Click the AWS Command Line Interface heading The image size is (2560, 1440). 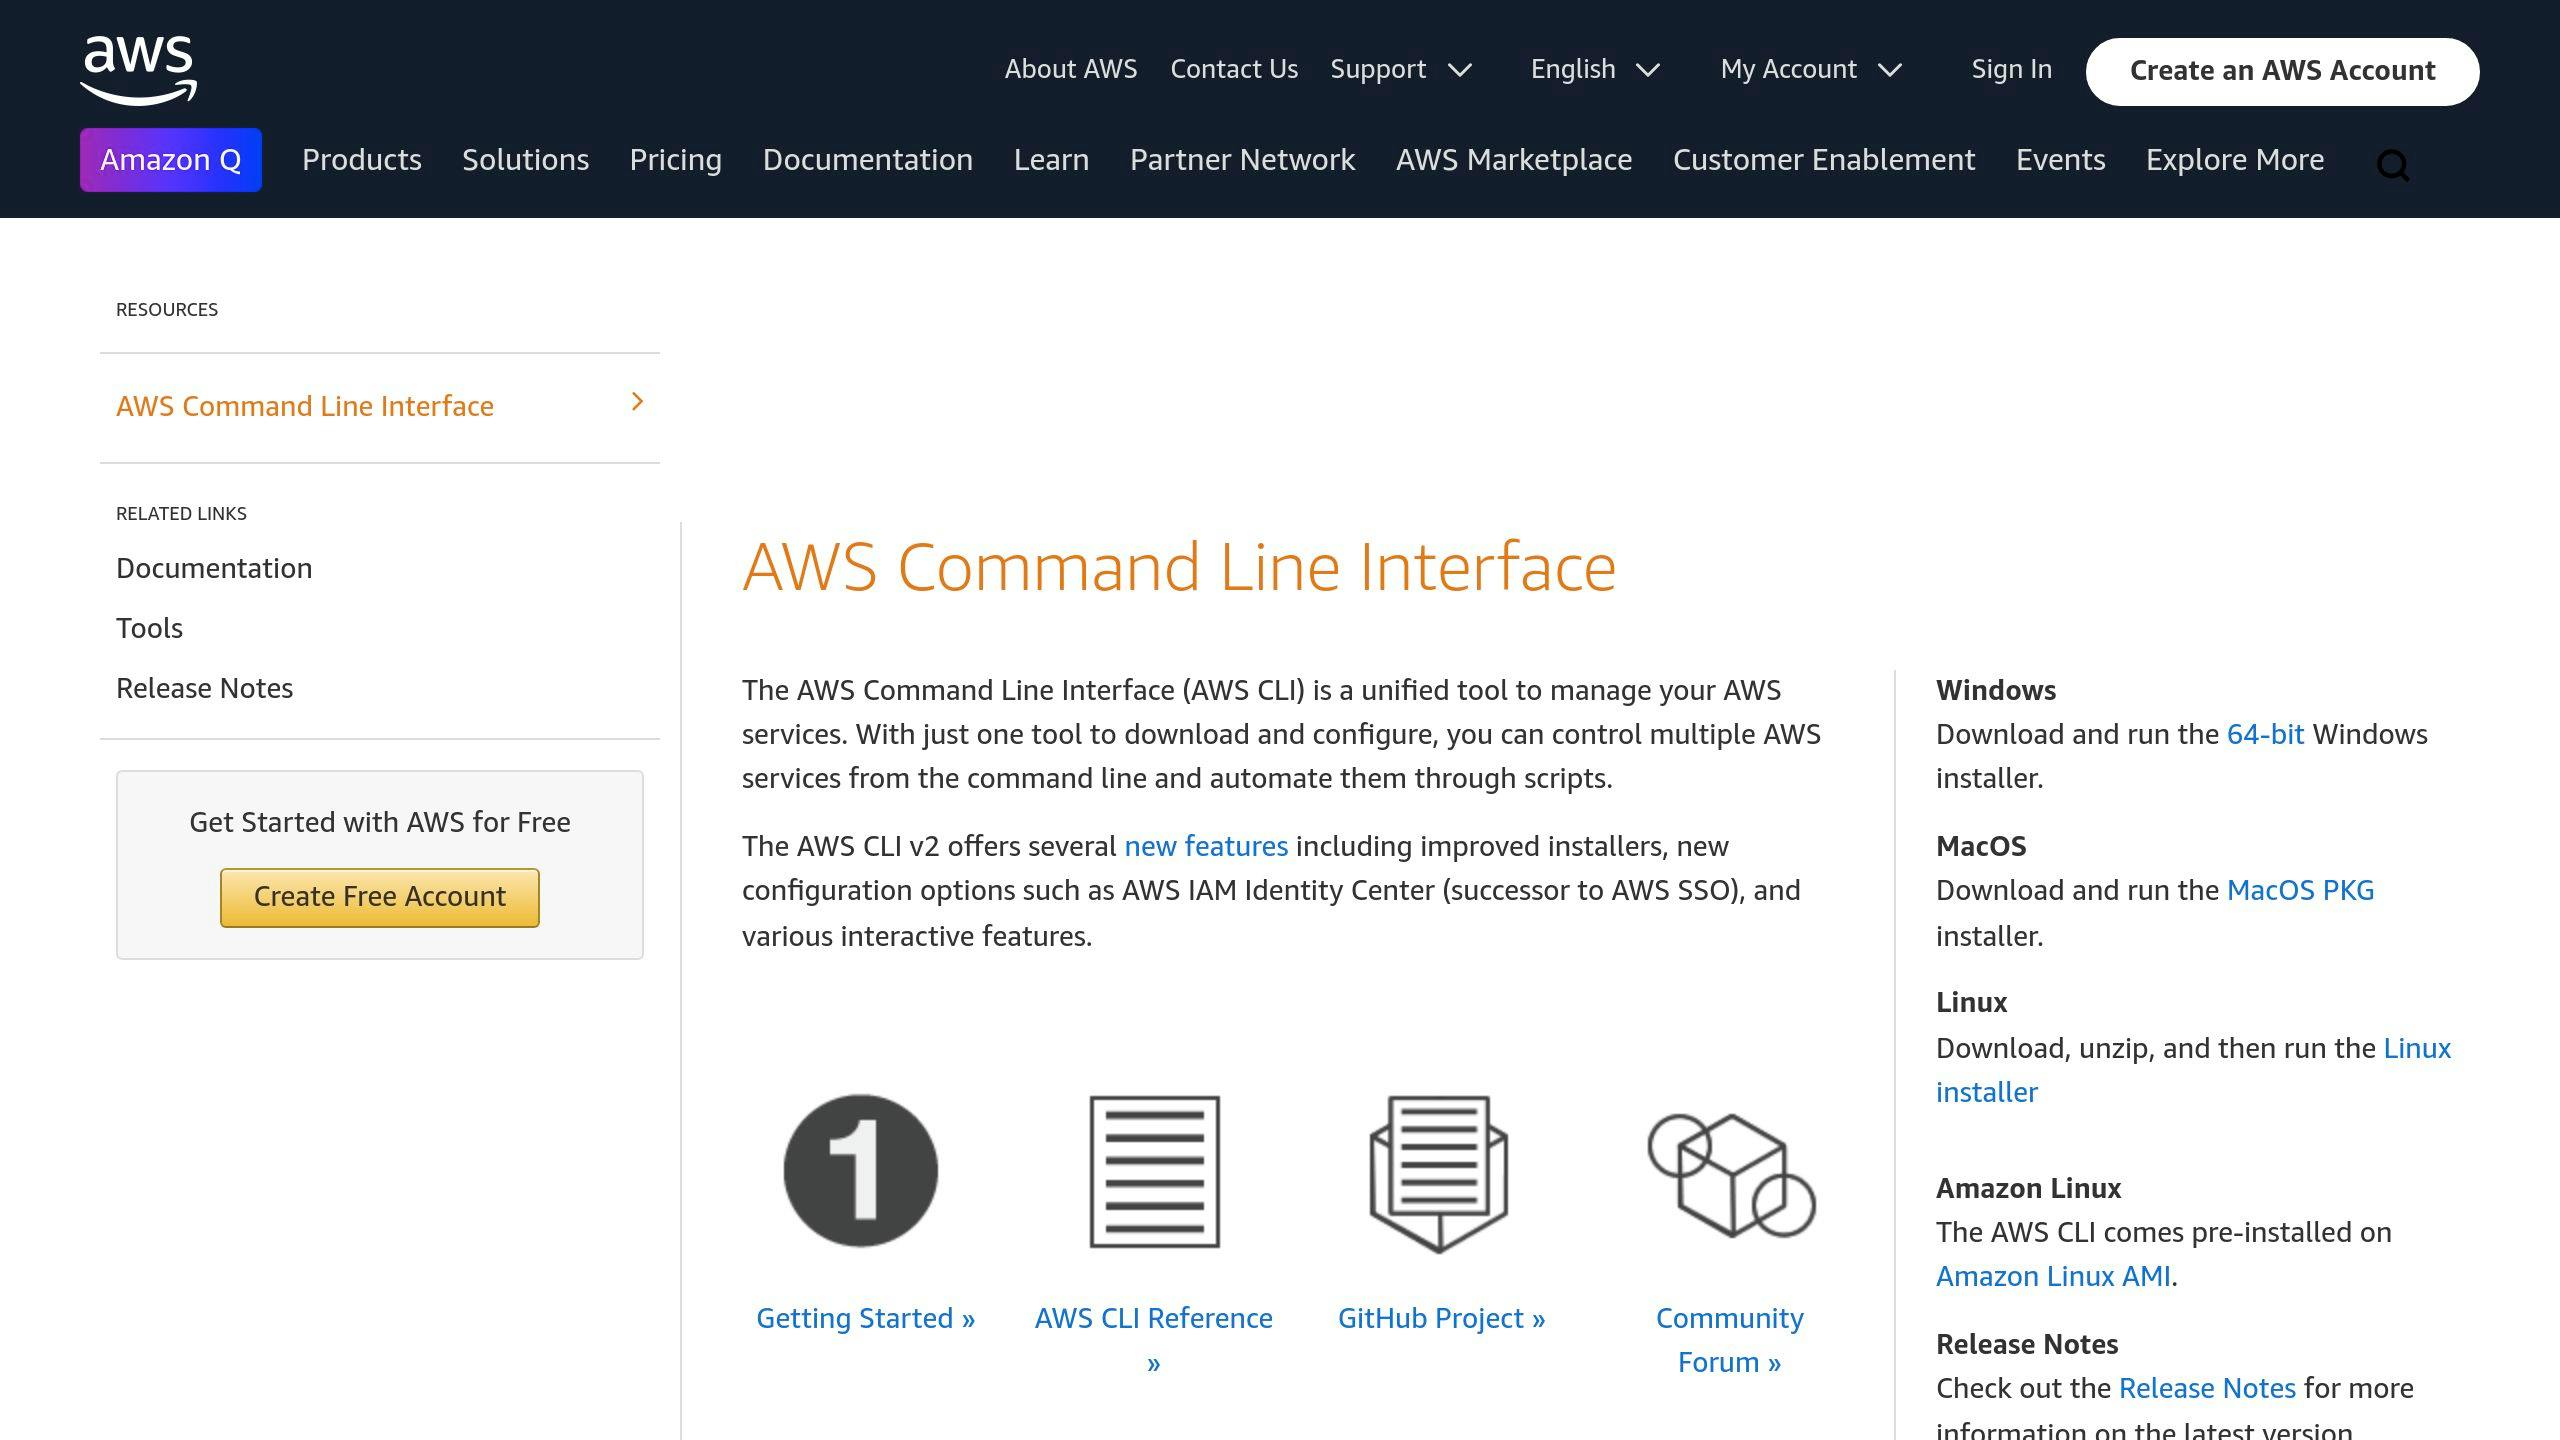coord(1179,567)
